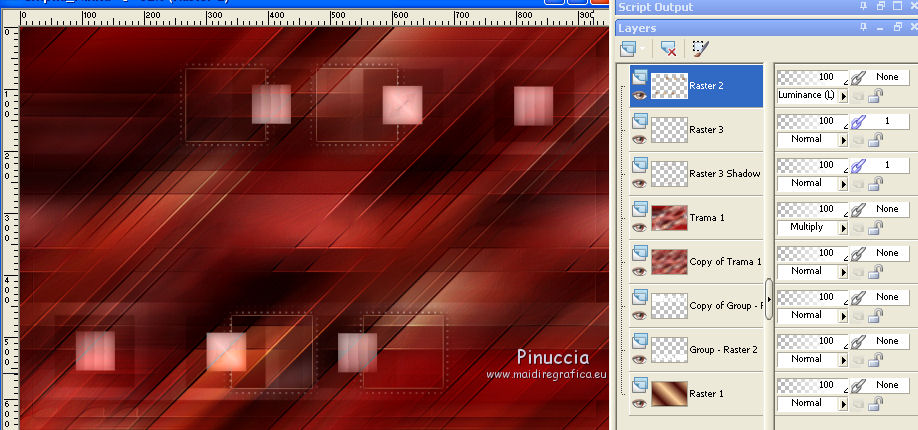
Task: Open the blend mode dropdown for Raster 3
Action: click(843, 140)
